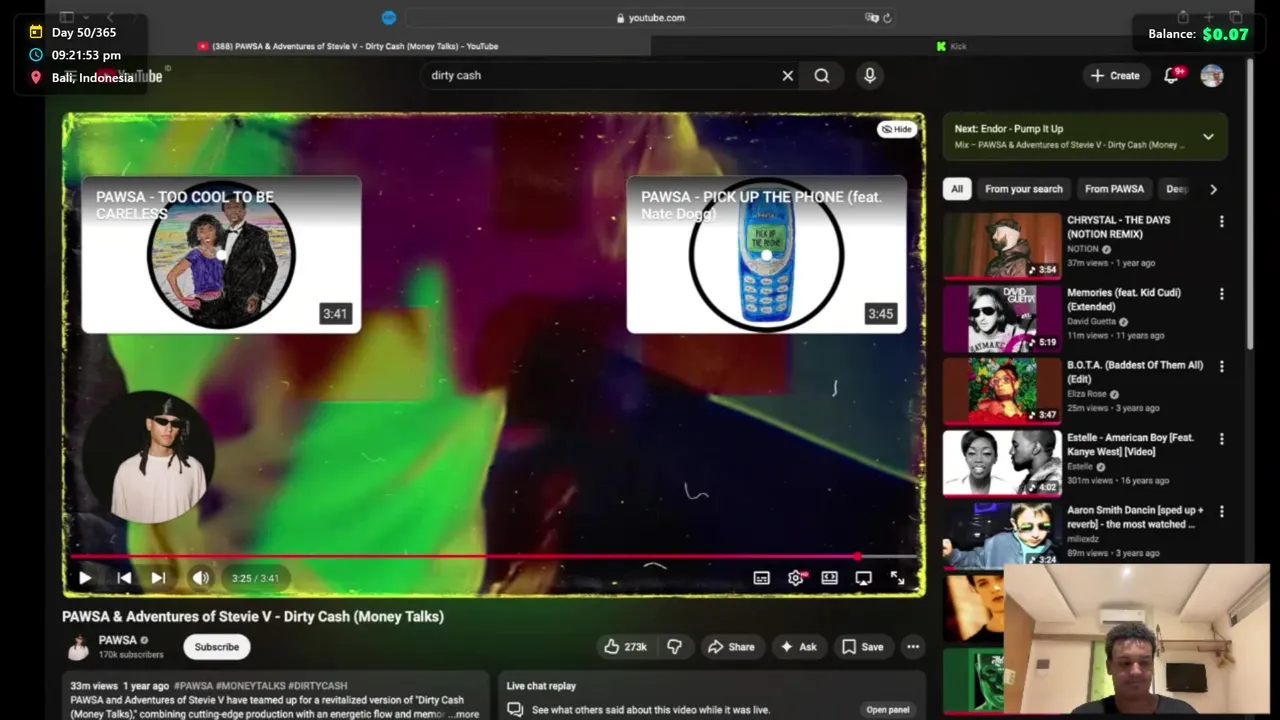Click the David Guetta channel name
Image resolution: width=1280 pixels, height=720 pixels.
[1091, 322]
